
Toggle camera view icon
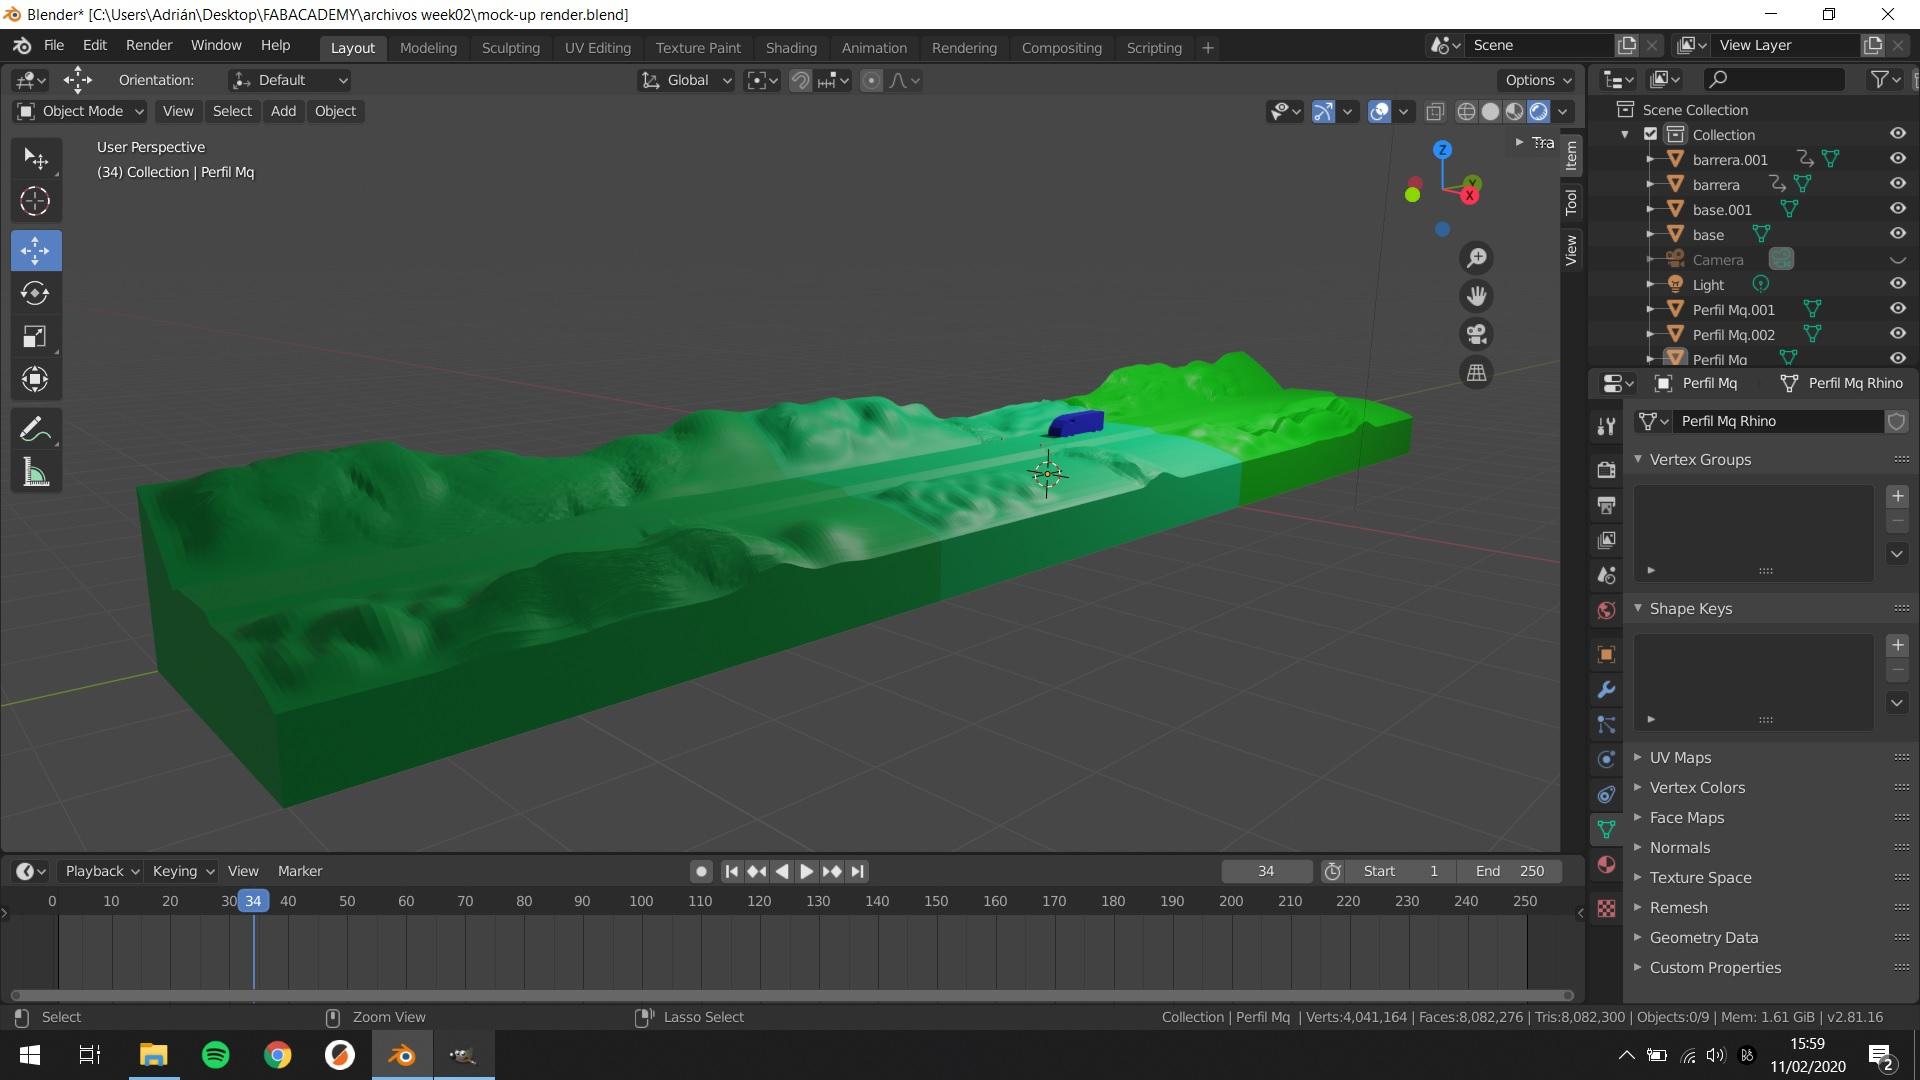point(1476,334)
